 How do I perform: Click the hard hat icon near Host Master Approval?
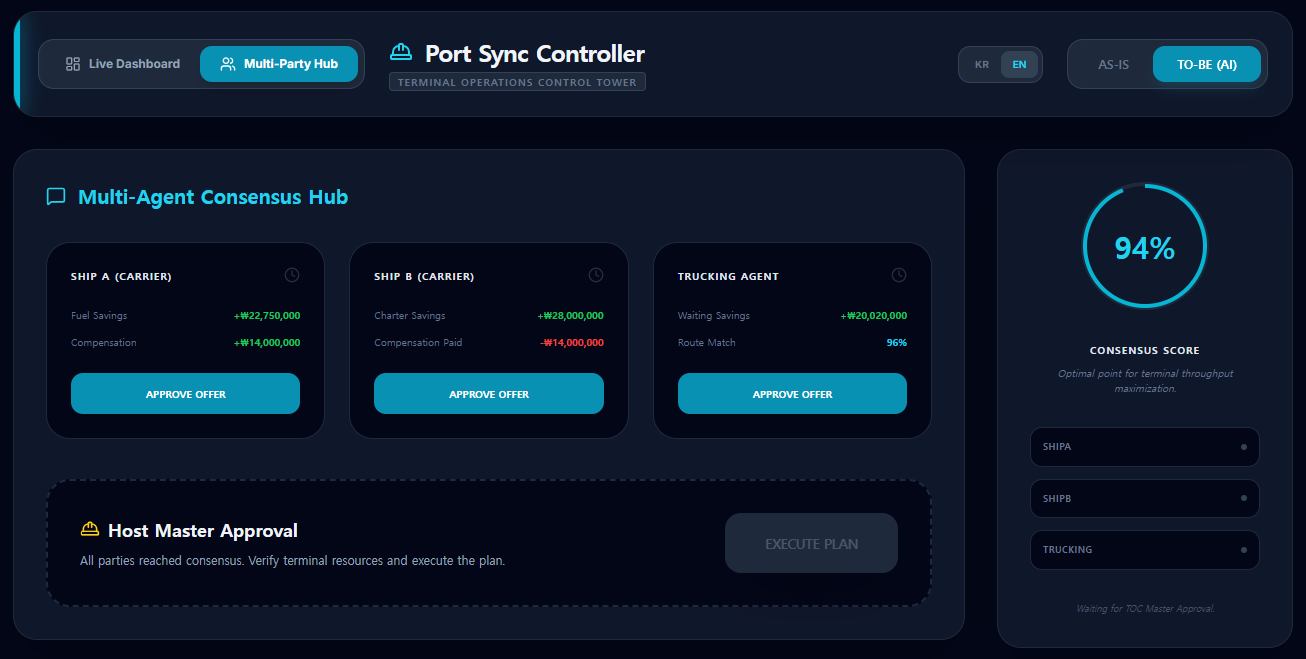coord(91,529)
